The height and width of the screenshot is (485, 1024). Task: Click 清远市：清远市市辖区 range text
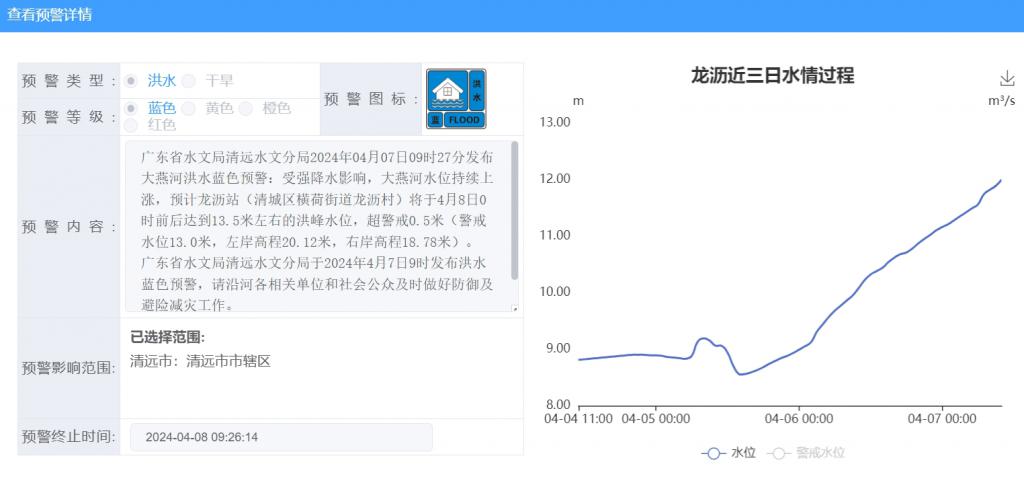point(200,361)
